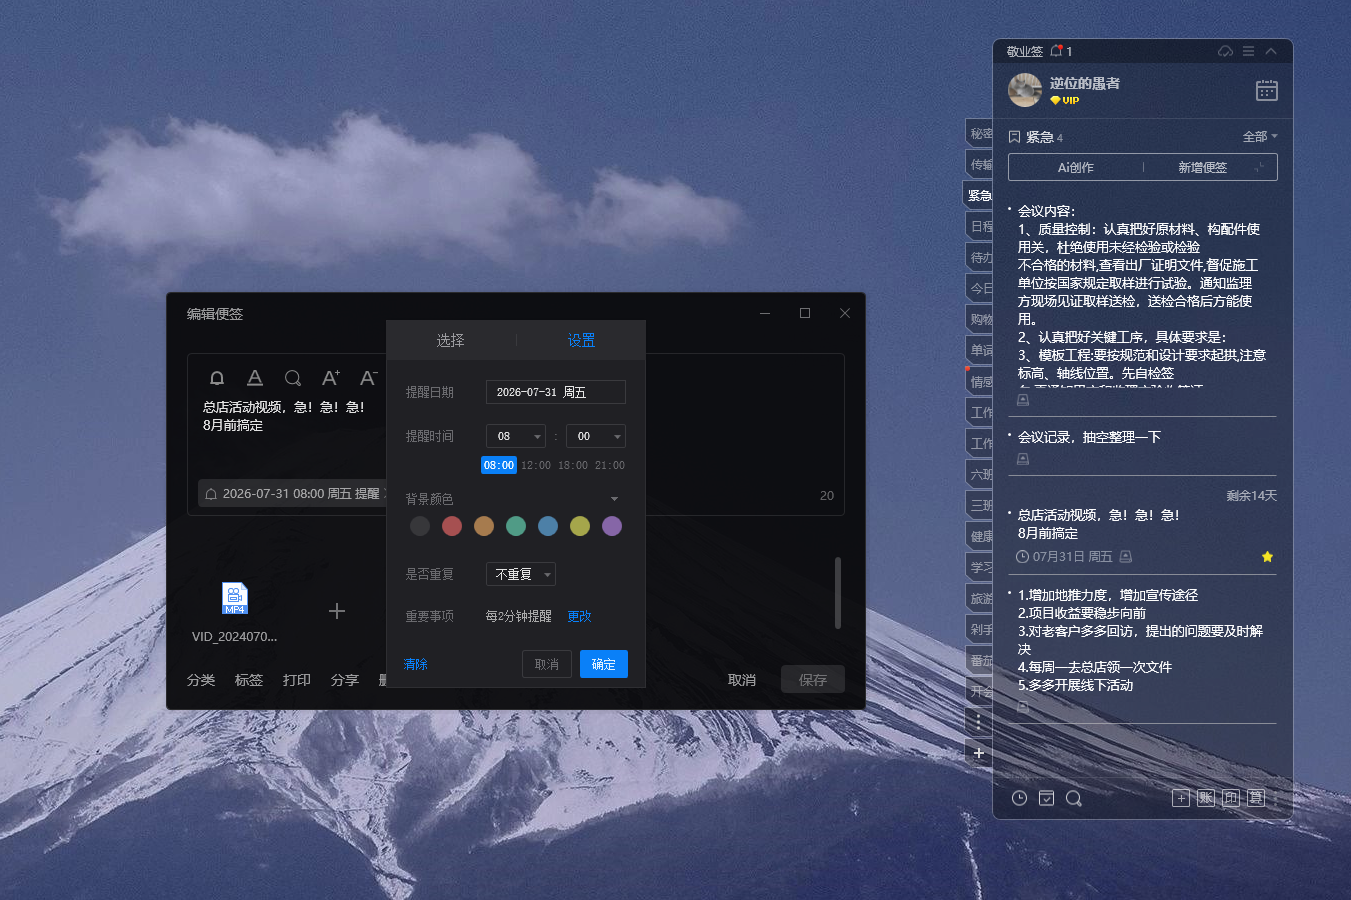This screenshot has height=900, width=1351.
Task: Pick the red background color
Action: [452, 526]
